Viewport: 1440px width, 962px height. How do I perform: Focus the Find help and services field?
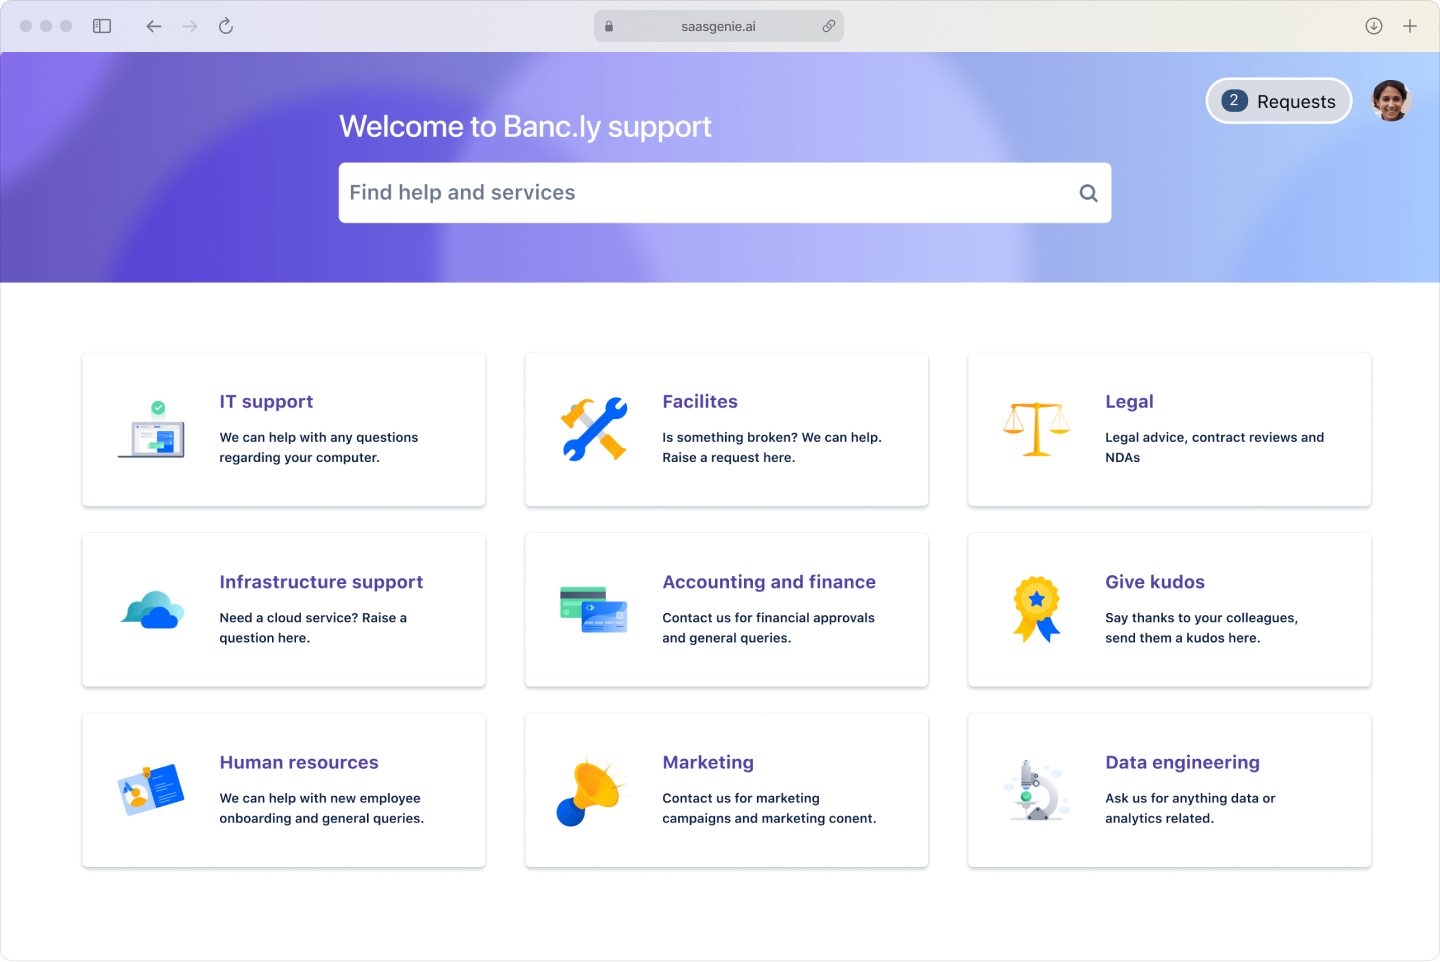[x=725, y=193]
